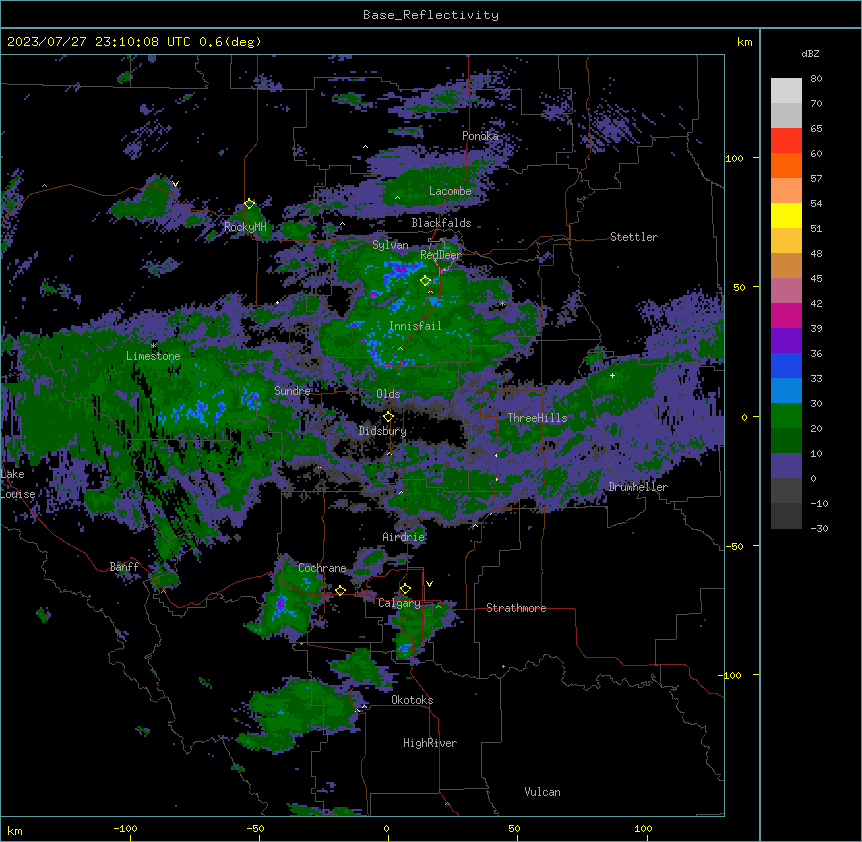Screen dimensions: 862x842
Task: Select the Innisfail label on the map
Action: click(415, 326)
